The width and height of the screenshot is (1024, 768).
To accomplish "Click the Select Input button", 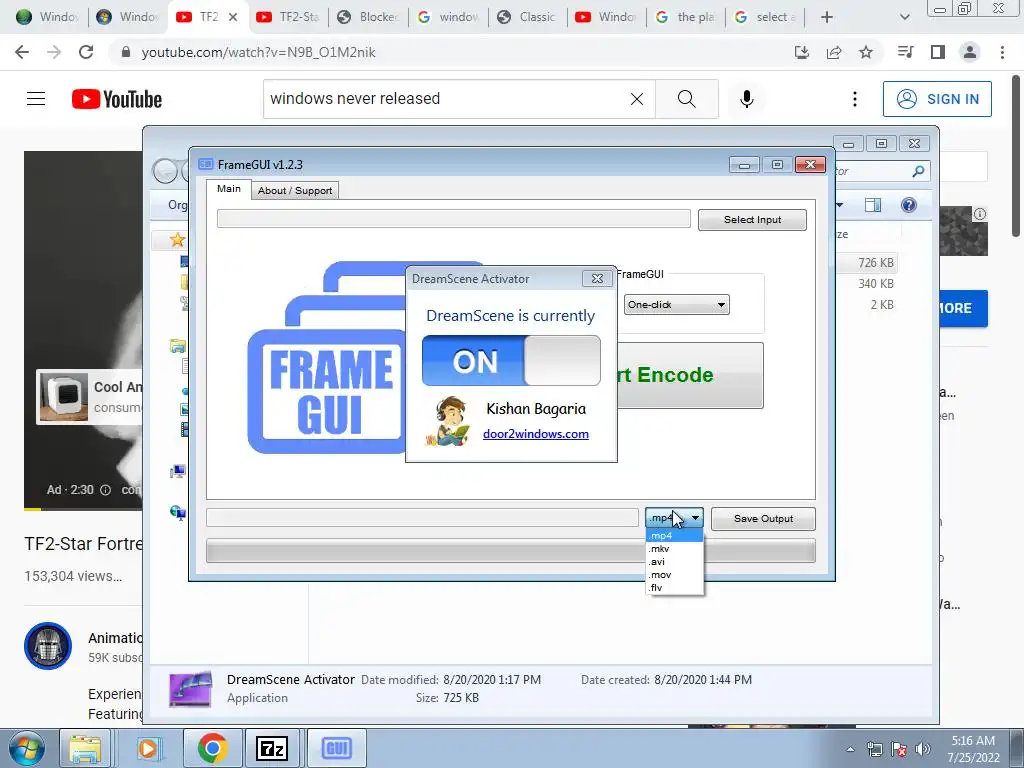I will click(752, 219).
